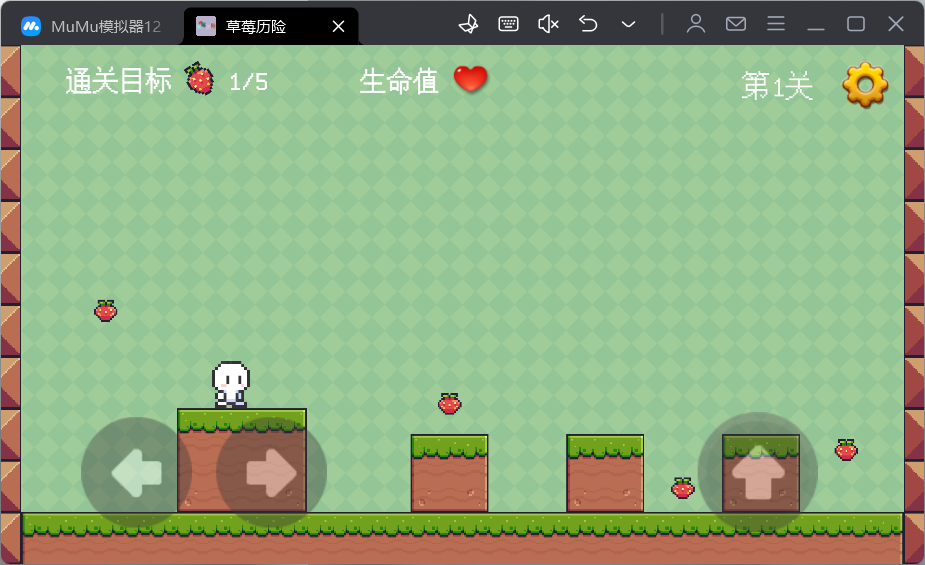Tap the jump up-arrow button
Image resolution: width=925 pixels, height=565 pixels.
758,472
